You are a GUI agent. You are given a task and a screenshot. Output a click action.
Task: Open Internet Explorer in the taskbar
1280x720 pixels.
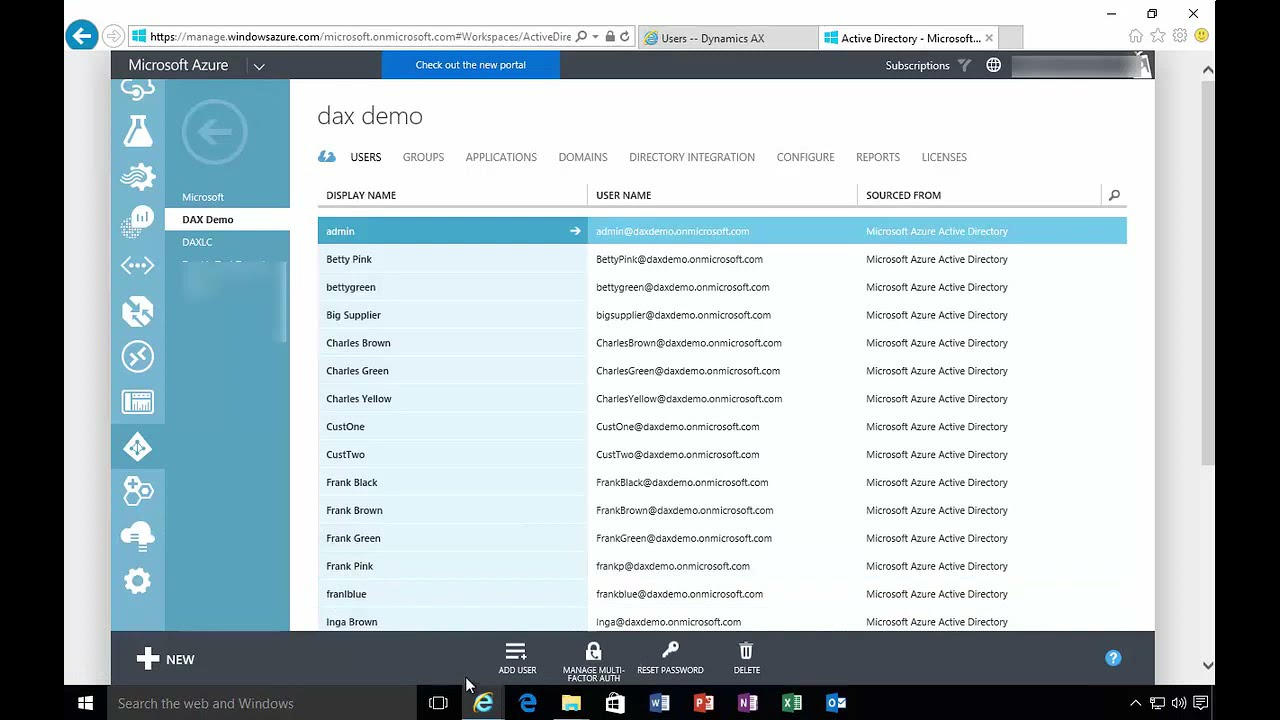(483, 703)
